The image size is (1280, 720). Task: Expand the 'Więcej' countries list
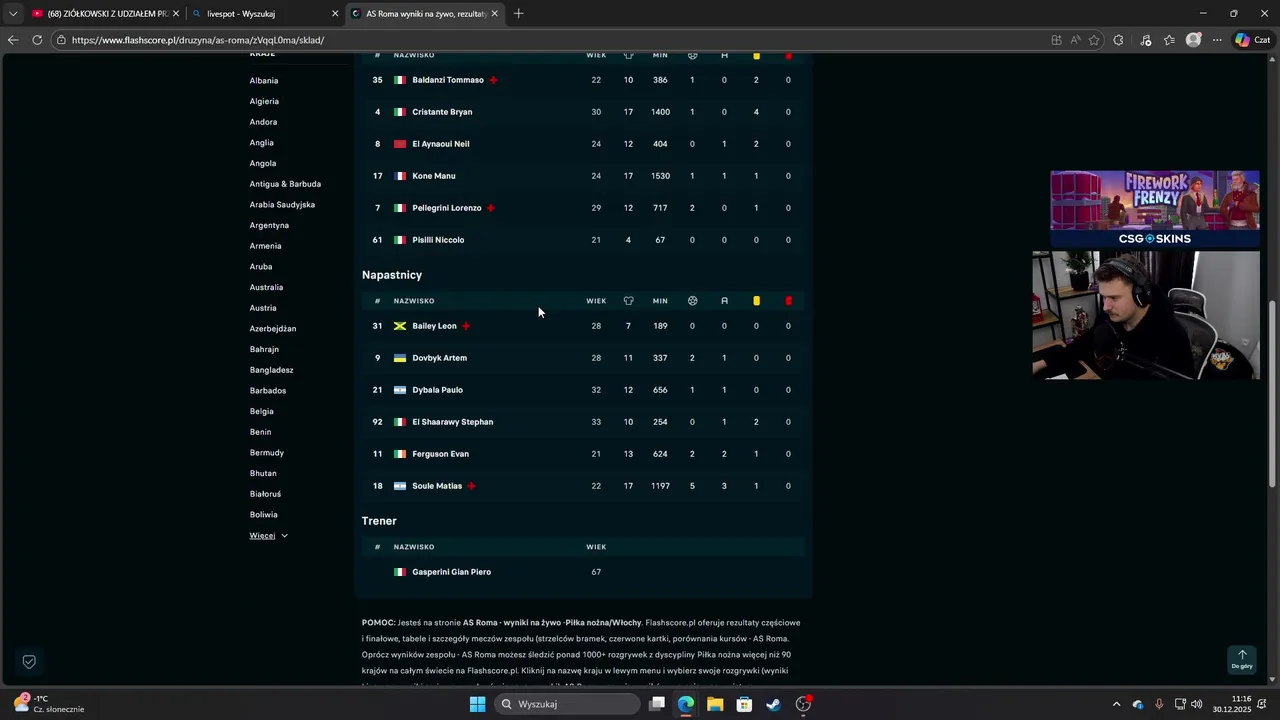click(269, 536)
